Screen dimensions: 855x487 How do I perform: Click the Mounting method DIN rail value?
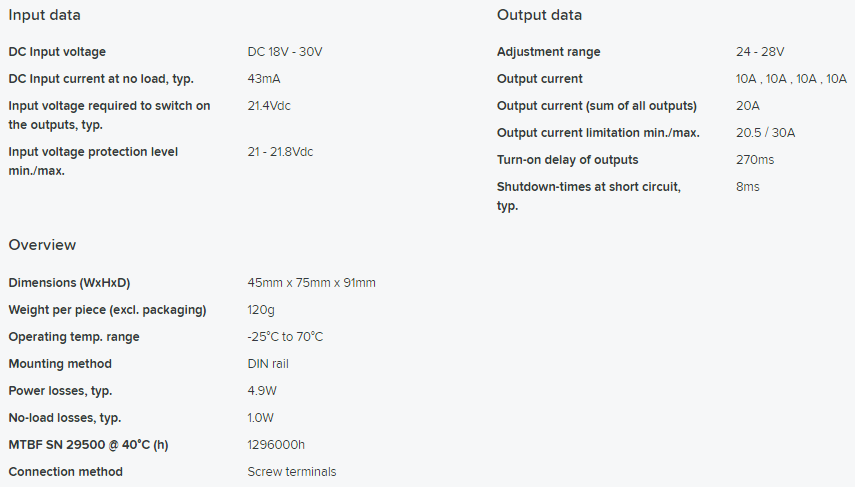(x=268, y=364)
